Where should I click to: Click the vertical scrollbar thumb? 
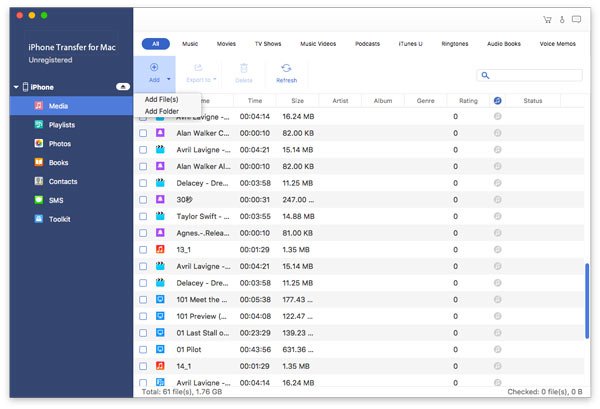587,301
